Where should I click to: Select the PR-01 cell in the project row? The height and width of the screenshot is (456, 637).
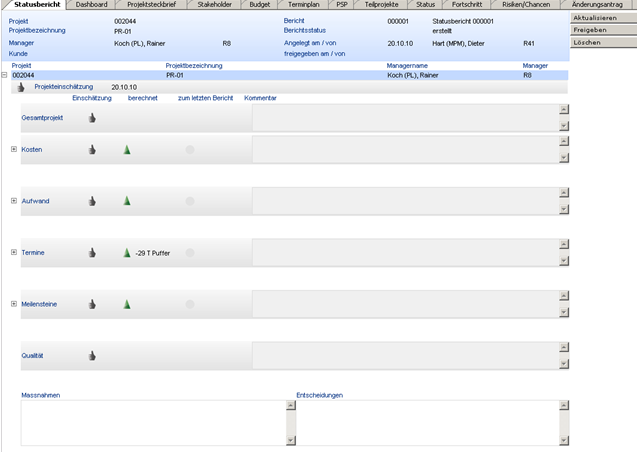click(x=175, y=75)
